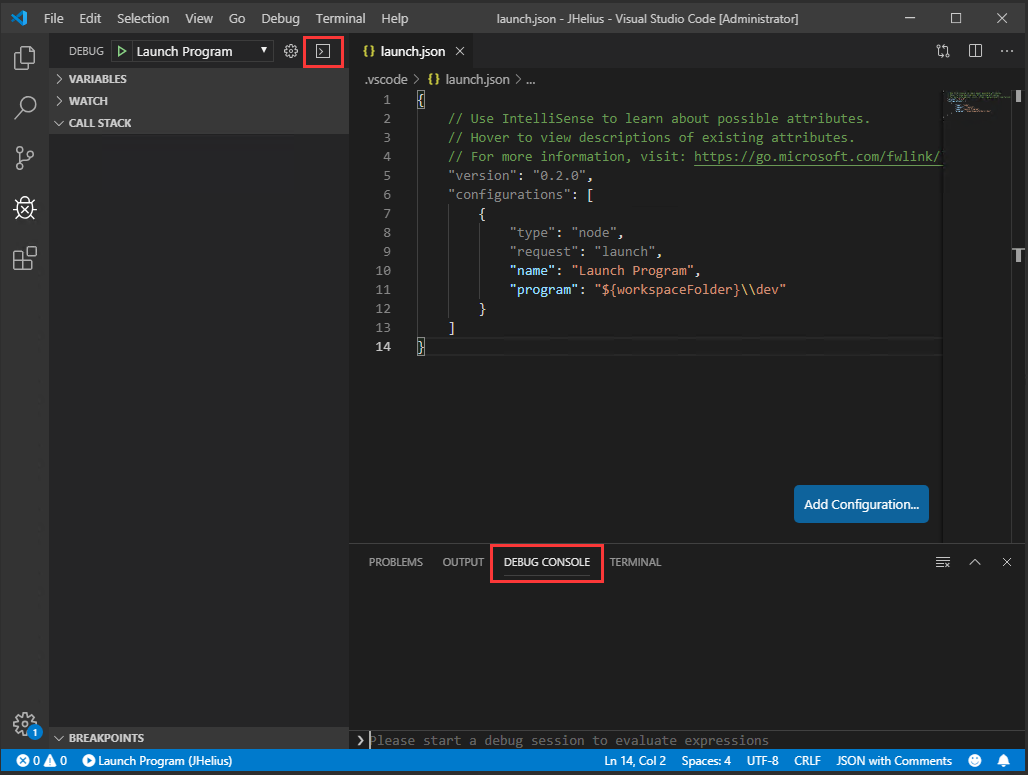The height and width of the screenshot is (775, 1028).
Task: Click the "Launch Program" value on line 10
Action: 633,271
